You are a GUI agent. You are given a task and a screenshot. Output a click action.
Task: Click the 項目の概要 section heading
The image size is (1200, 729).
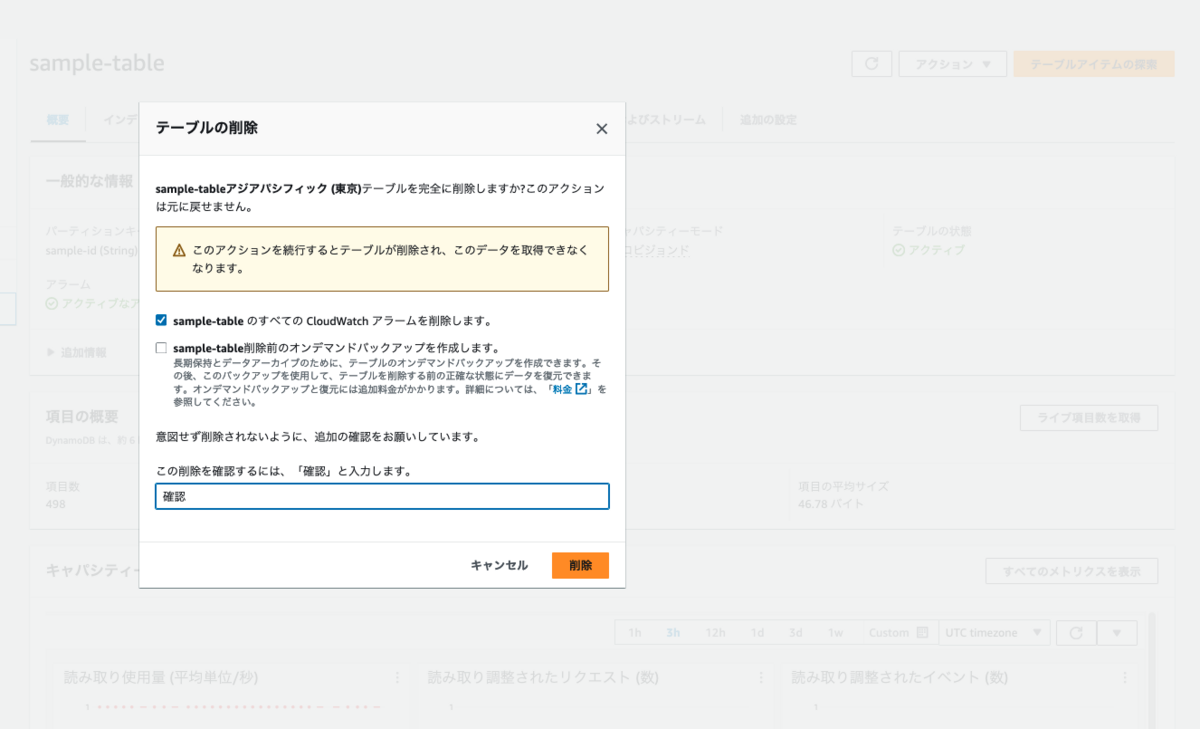pos(82,416)
